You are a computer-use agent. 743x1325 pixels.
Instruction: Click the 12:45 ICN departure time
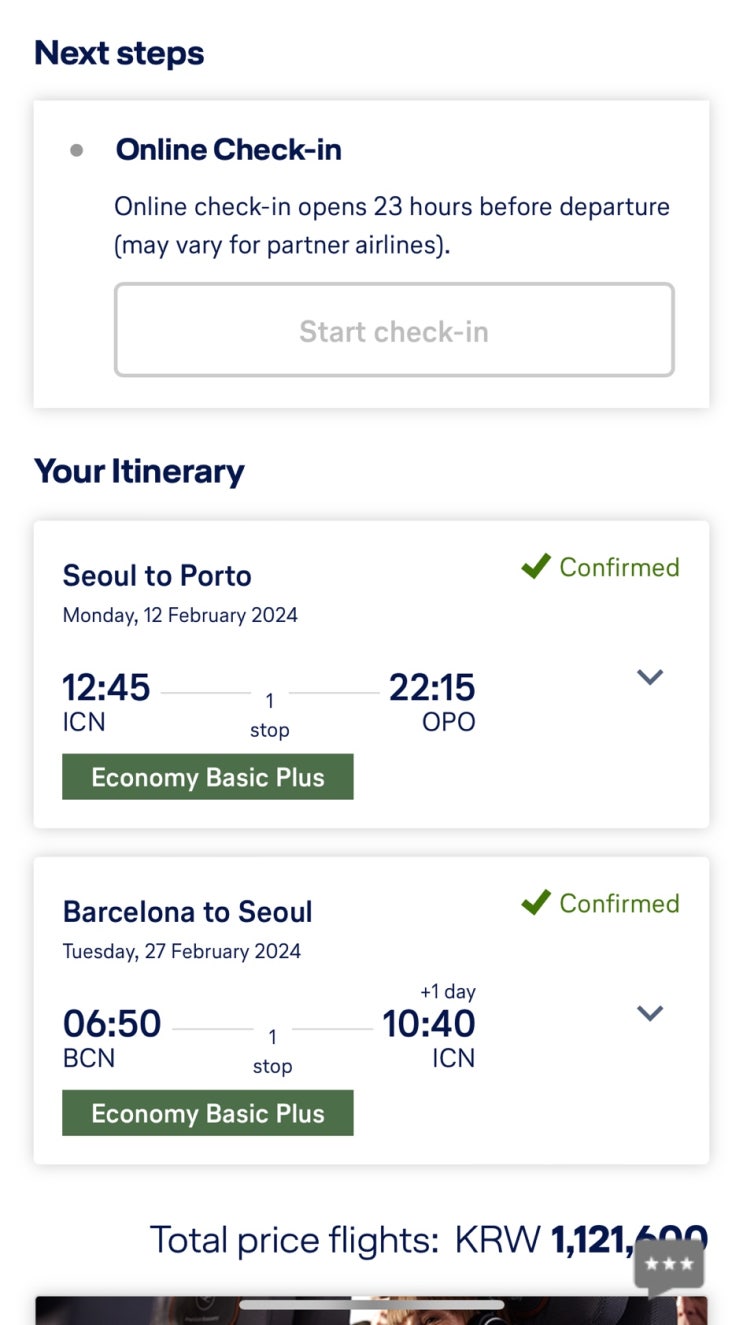pyautogui.click(x=106, y=688)
